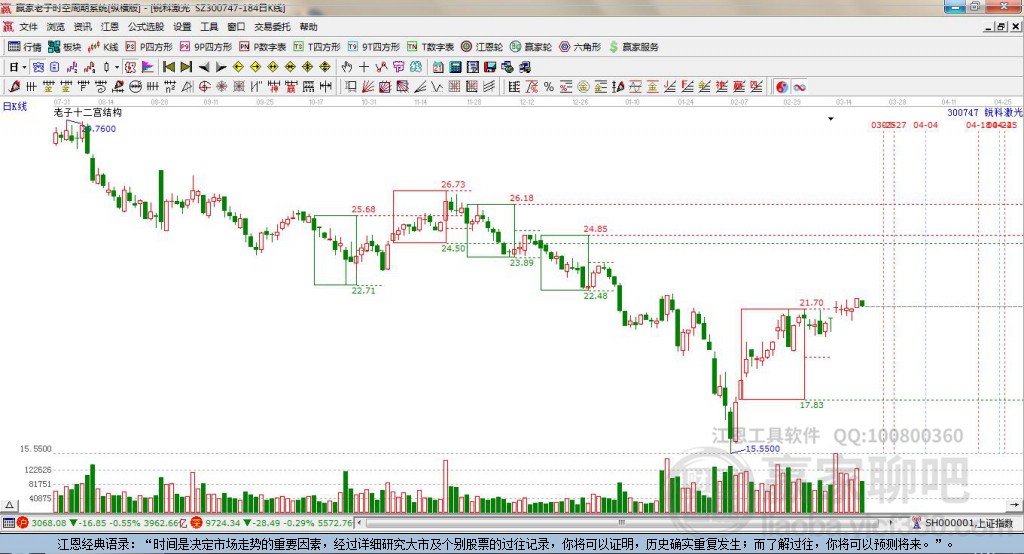Screen dimensions: 1024x554
Task: Click the 15.5500 low price label
Action: click(763, 449)
